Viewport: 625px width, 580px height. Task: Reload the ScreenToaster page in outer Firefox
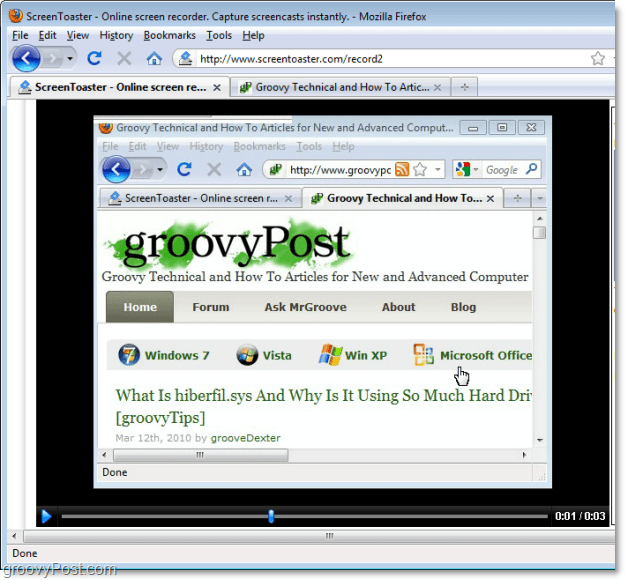click(94, 58)
